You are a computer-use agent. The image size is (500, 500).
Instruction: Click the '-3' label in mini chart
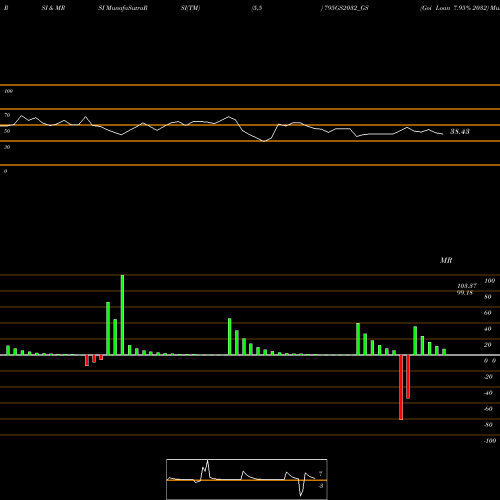[x=321, y=486]
